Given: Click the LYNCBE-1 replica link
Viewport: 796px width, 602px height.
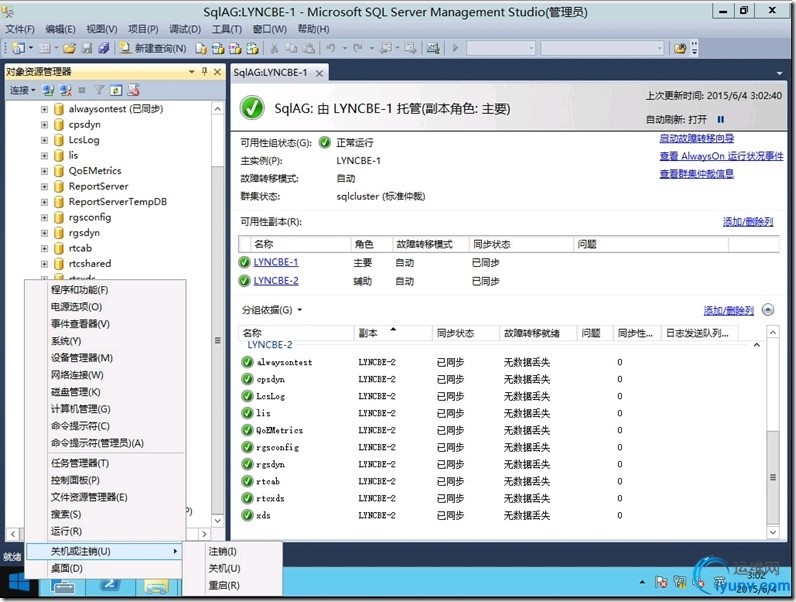Looking at the screenshot, I should click(276, 262).
